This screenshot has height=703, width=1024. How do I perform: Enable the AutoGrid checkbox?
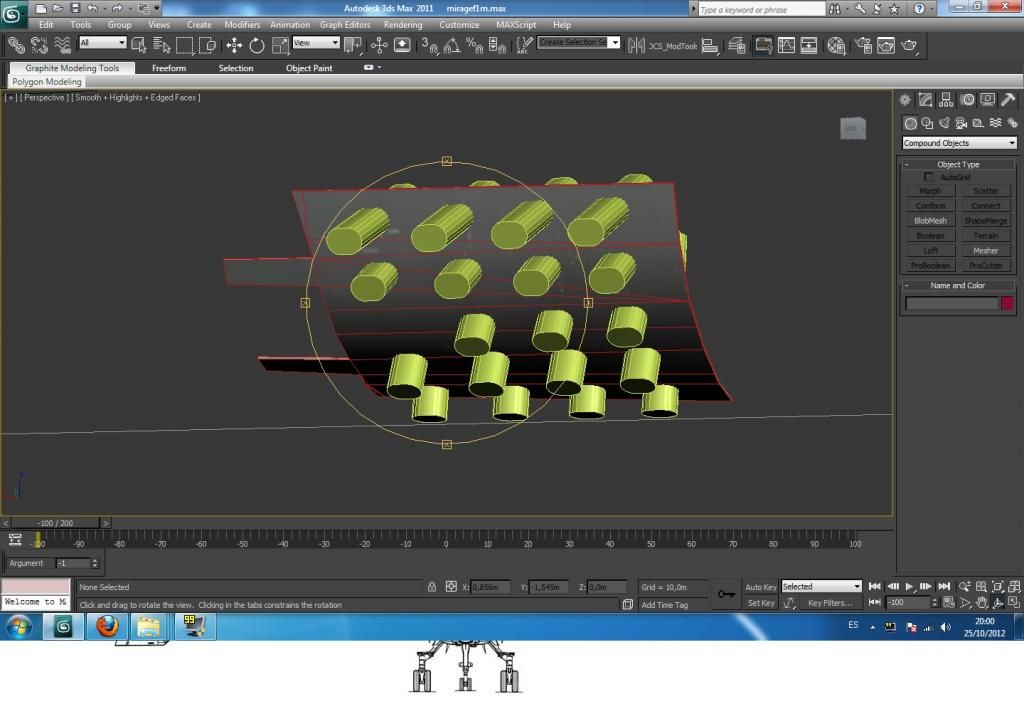(929, 177)
